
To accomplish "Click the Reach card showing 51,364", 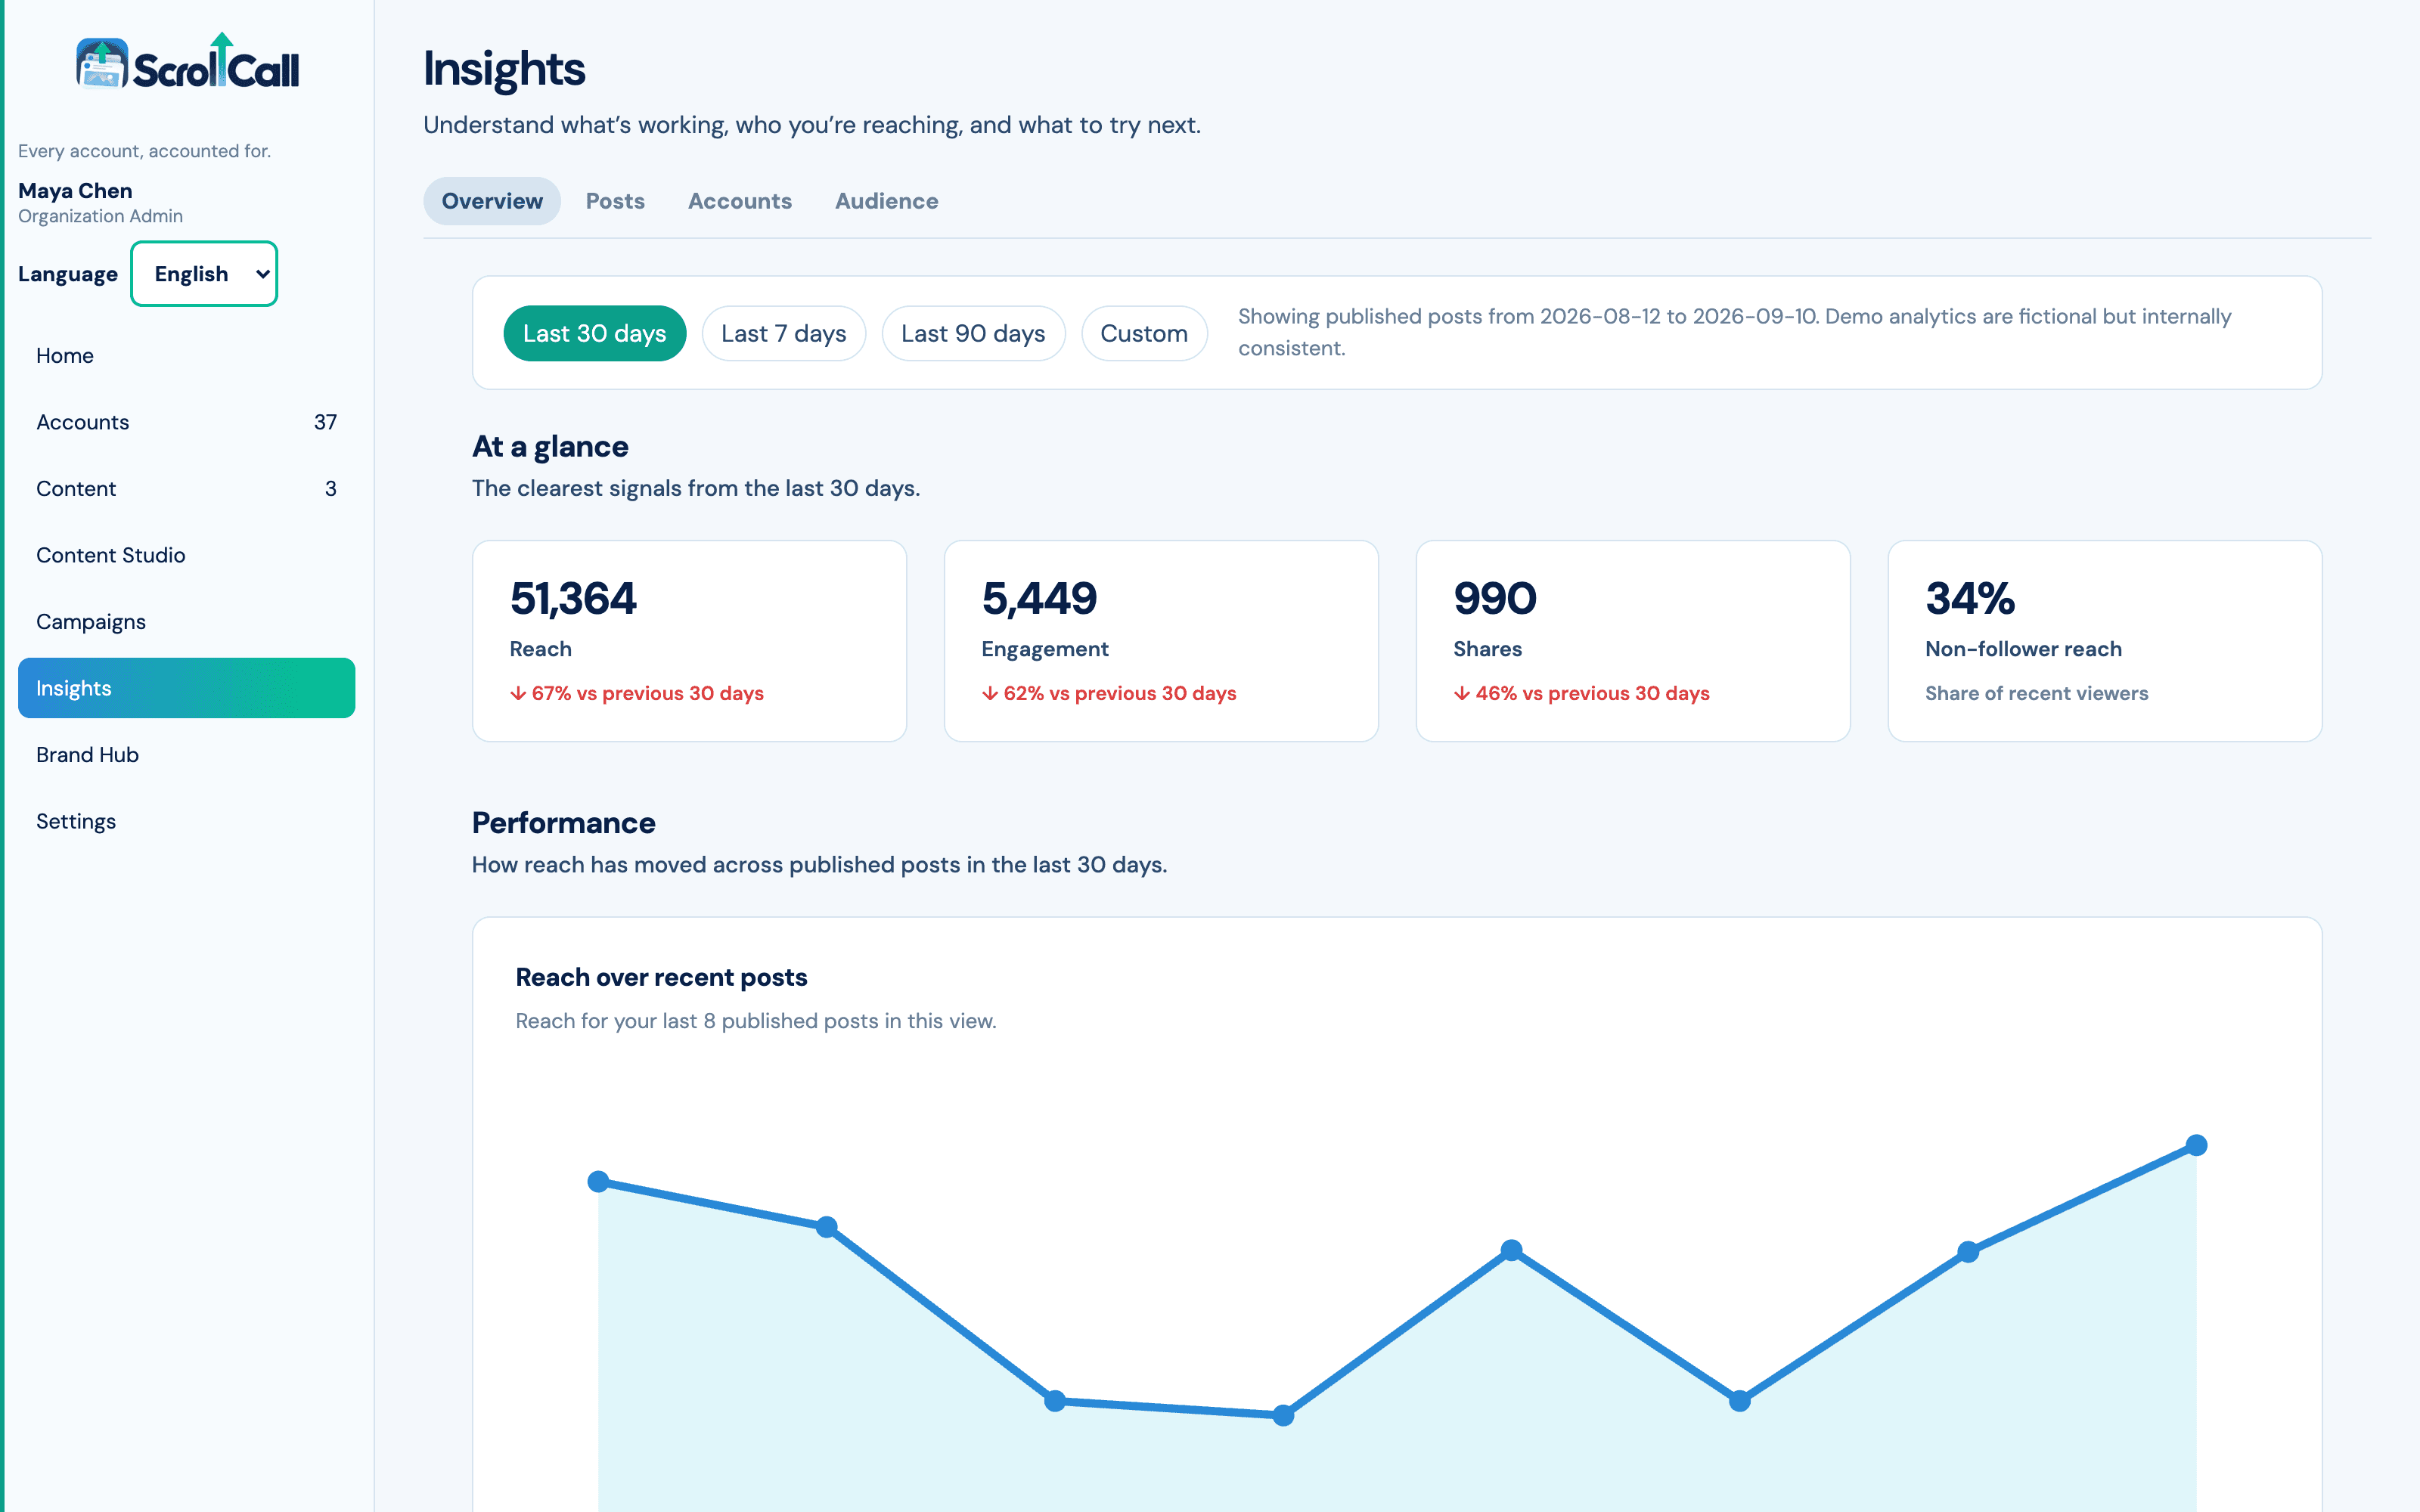I will (x=689, y=641).
